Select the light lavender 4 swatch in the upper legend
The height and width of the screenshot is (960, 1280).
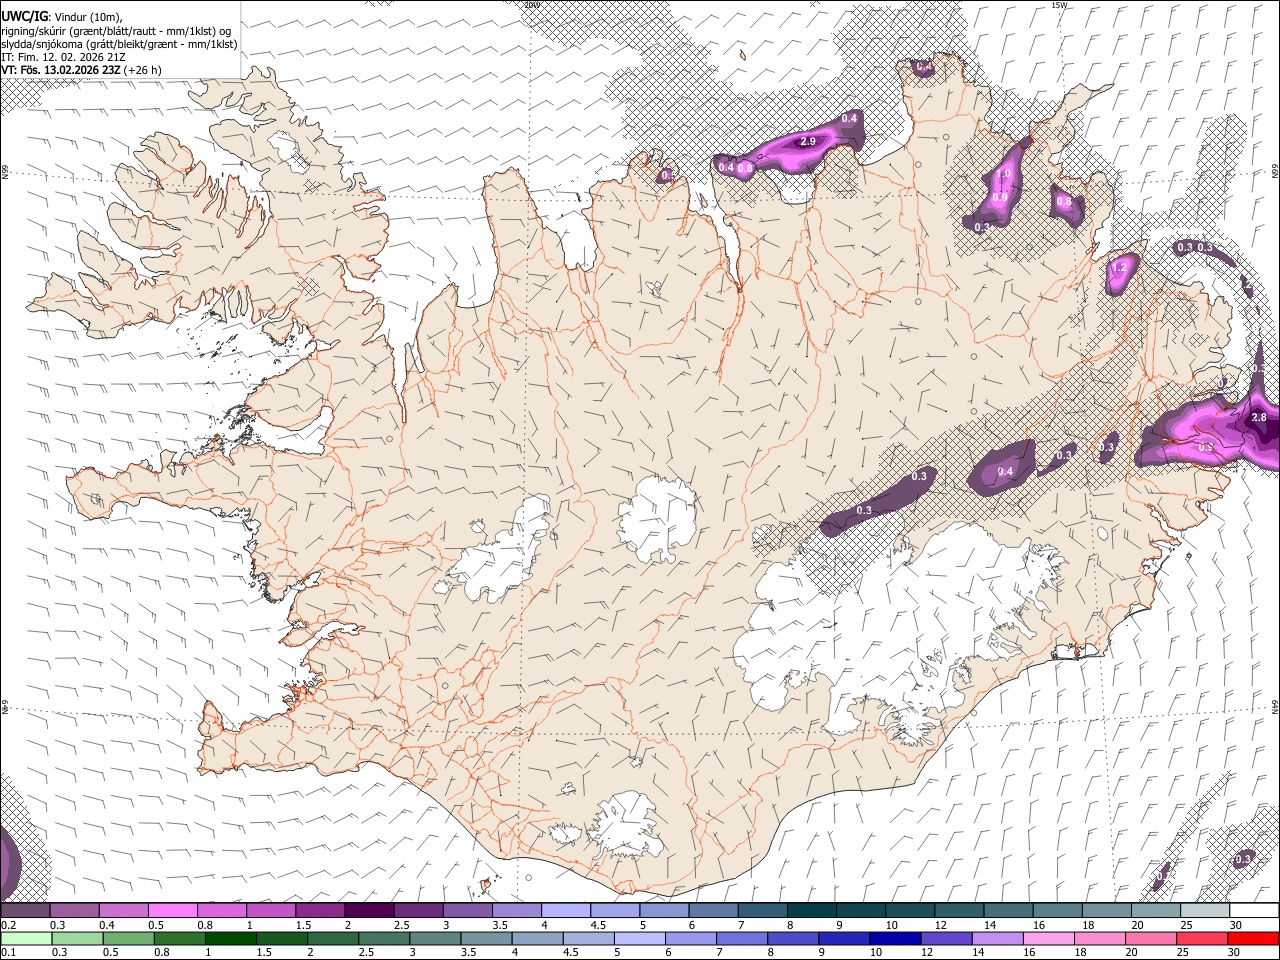coord(565,911)
